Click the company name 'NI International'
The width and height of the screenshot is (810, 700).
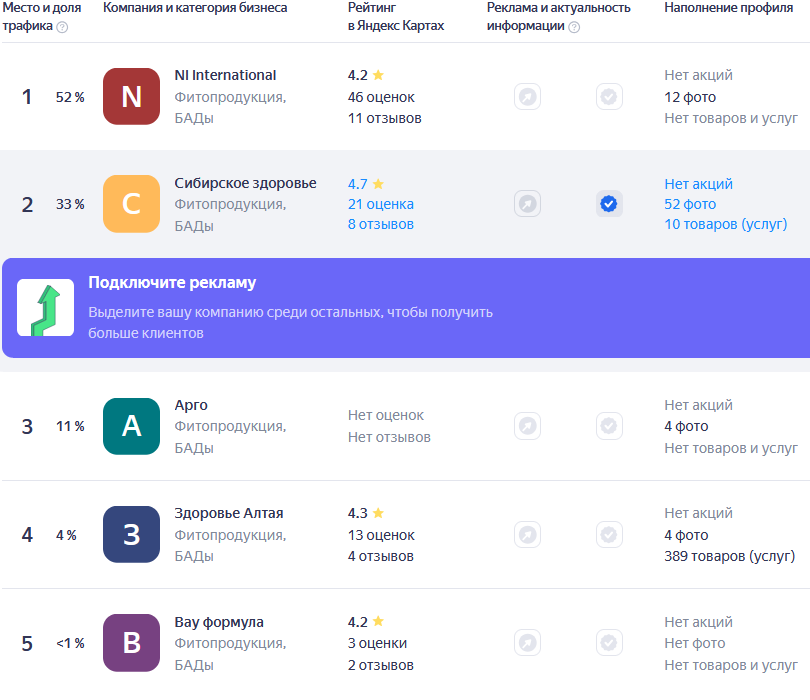225,75
